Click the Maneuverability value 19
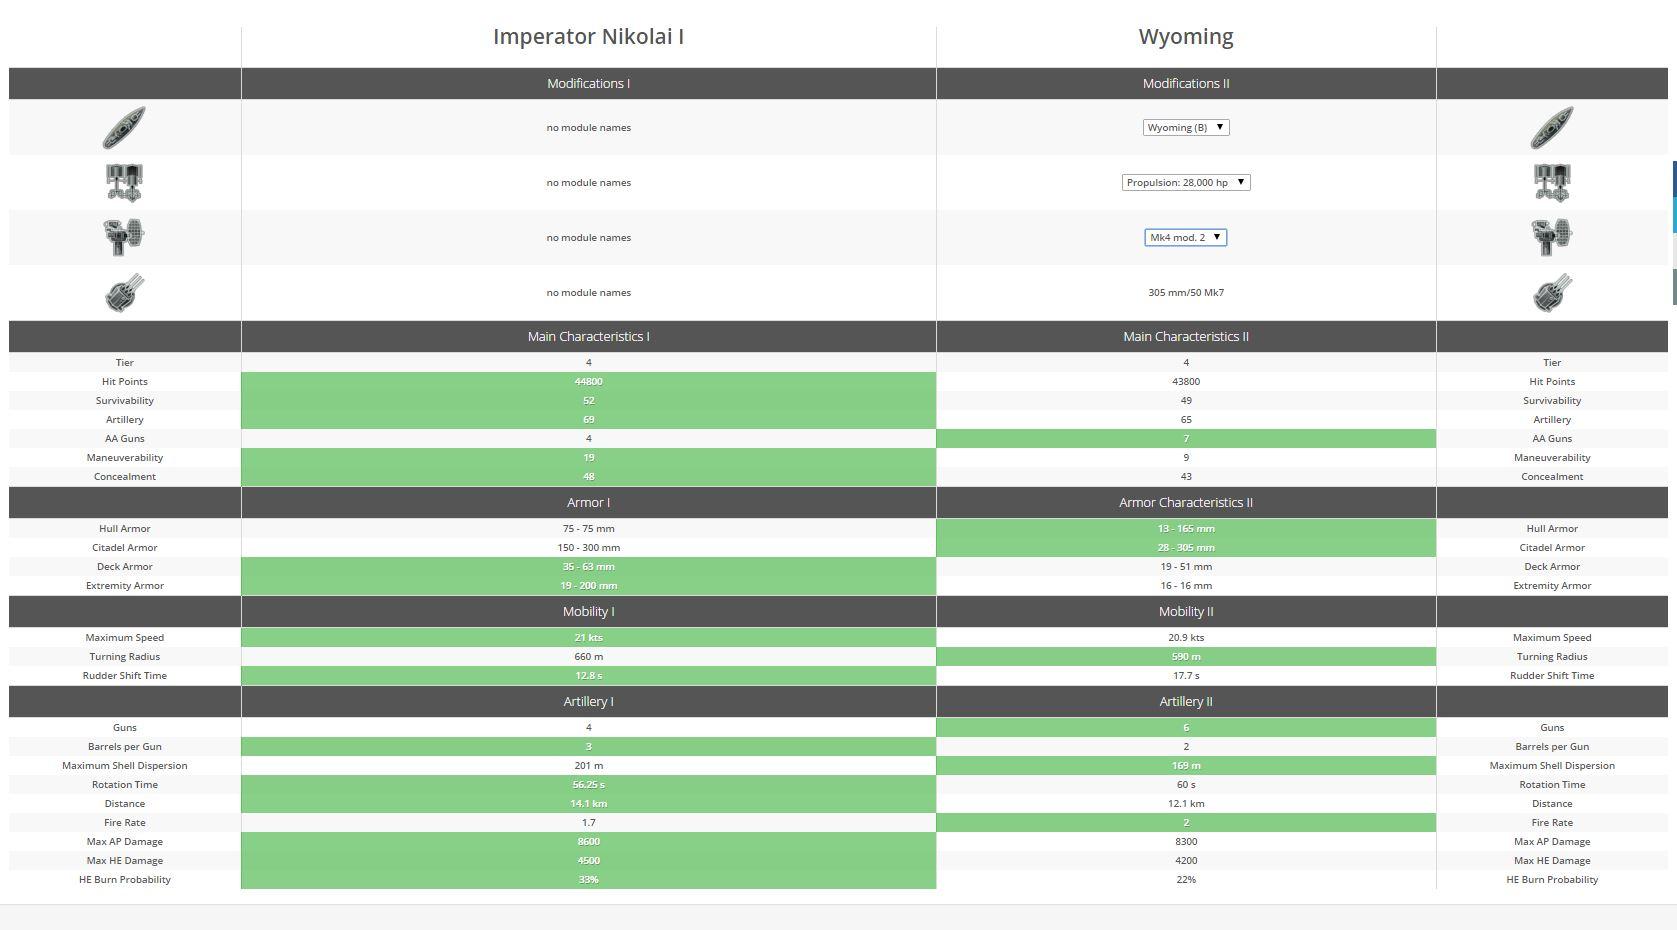Viewport: 1677px width, 930px height. [588, 457]
